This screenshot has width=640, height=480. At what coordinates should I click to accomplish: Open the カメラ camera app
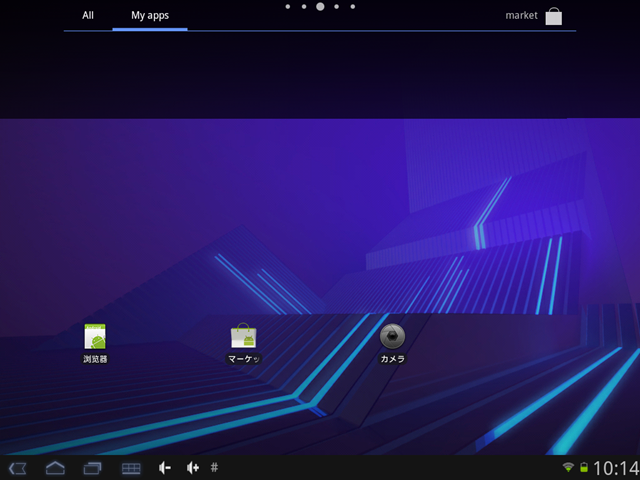(392, 343)
